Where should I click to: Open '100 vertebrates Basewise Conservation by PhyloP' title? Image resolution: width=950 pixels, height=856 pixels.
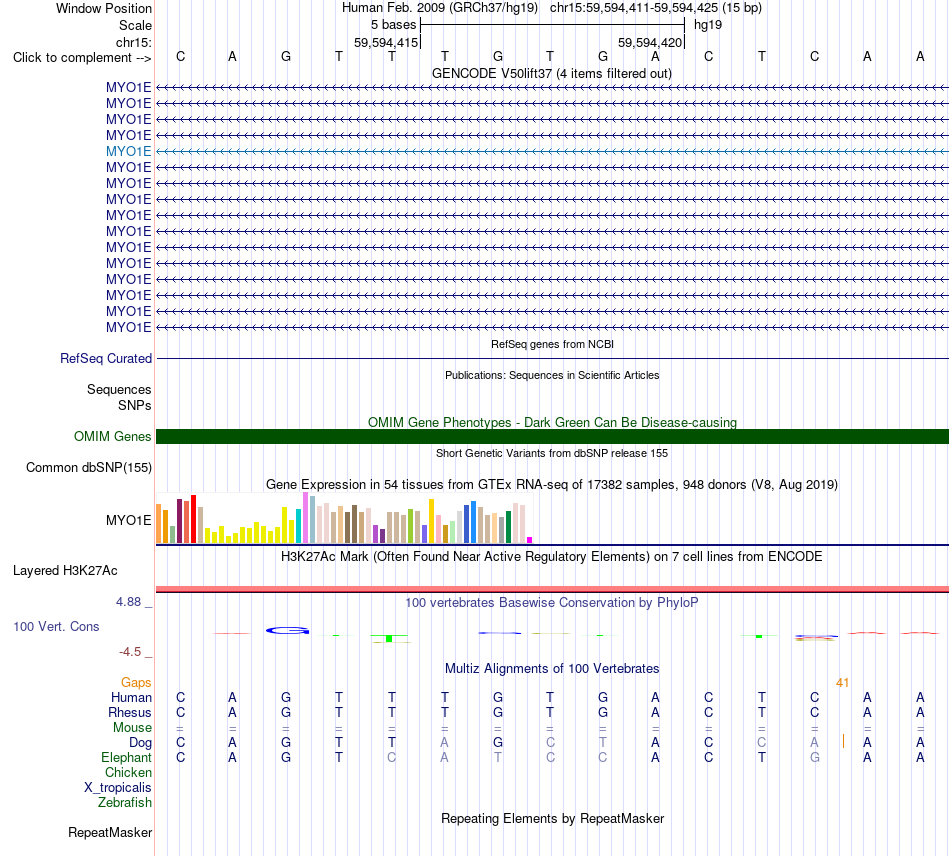(x=551, y=603)
